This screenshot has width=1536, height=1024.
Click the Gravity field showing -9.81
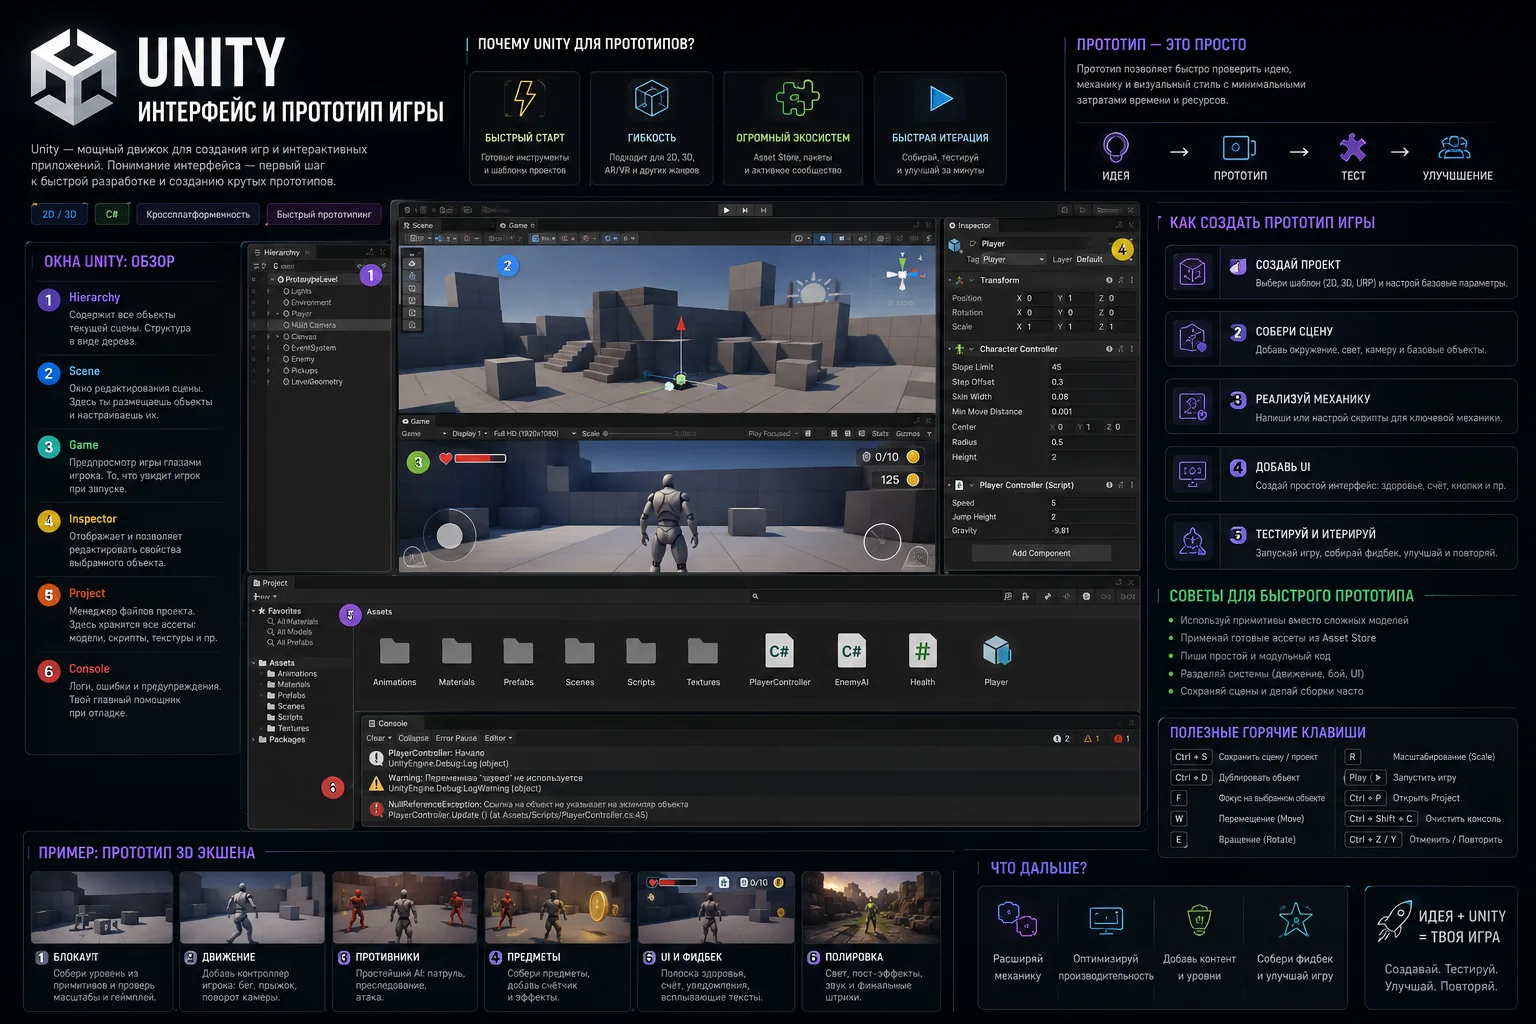(x=1092, y=531)
